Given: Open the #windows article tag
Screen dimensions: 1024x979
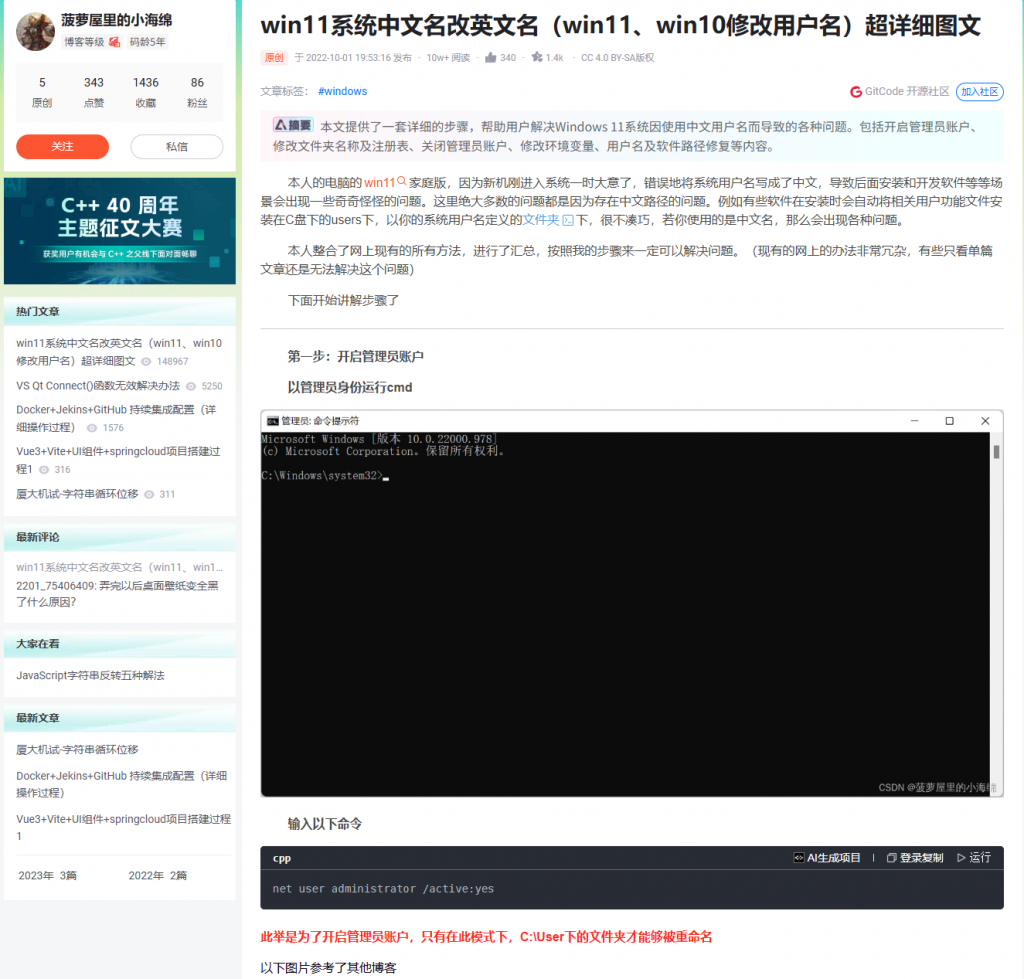Looking at the screenshot, I should click(342, 91).
